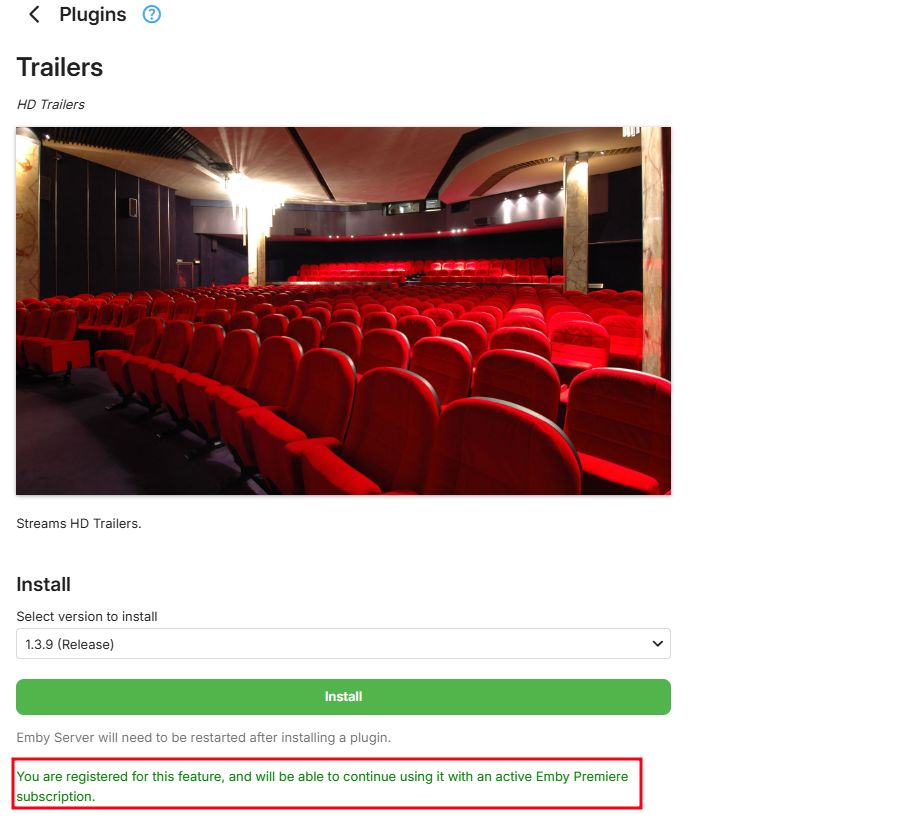Click the word 'subscription.' in green text
Screen dimensions: 911x833
(x=56, y=797)
